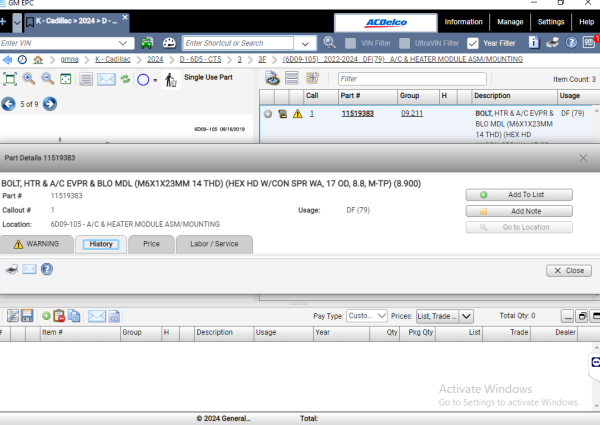Save the parts list with floppy icon
600x425 pixels.
coord(27,316)
